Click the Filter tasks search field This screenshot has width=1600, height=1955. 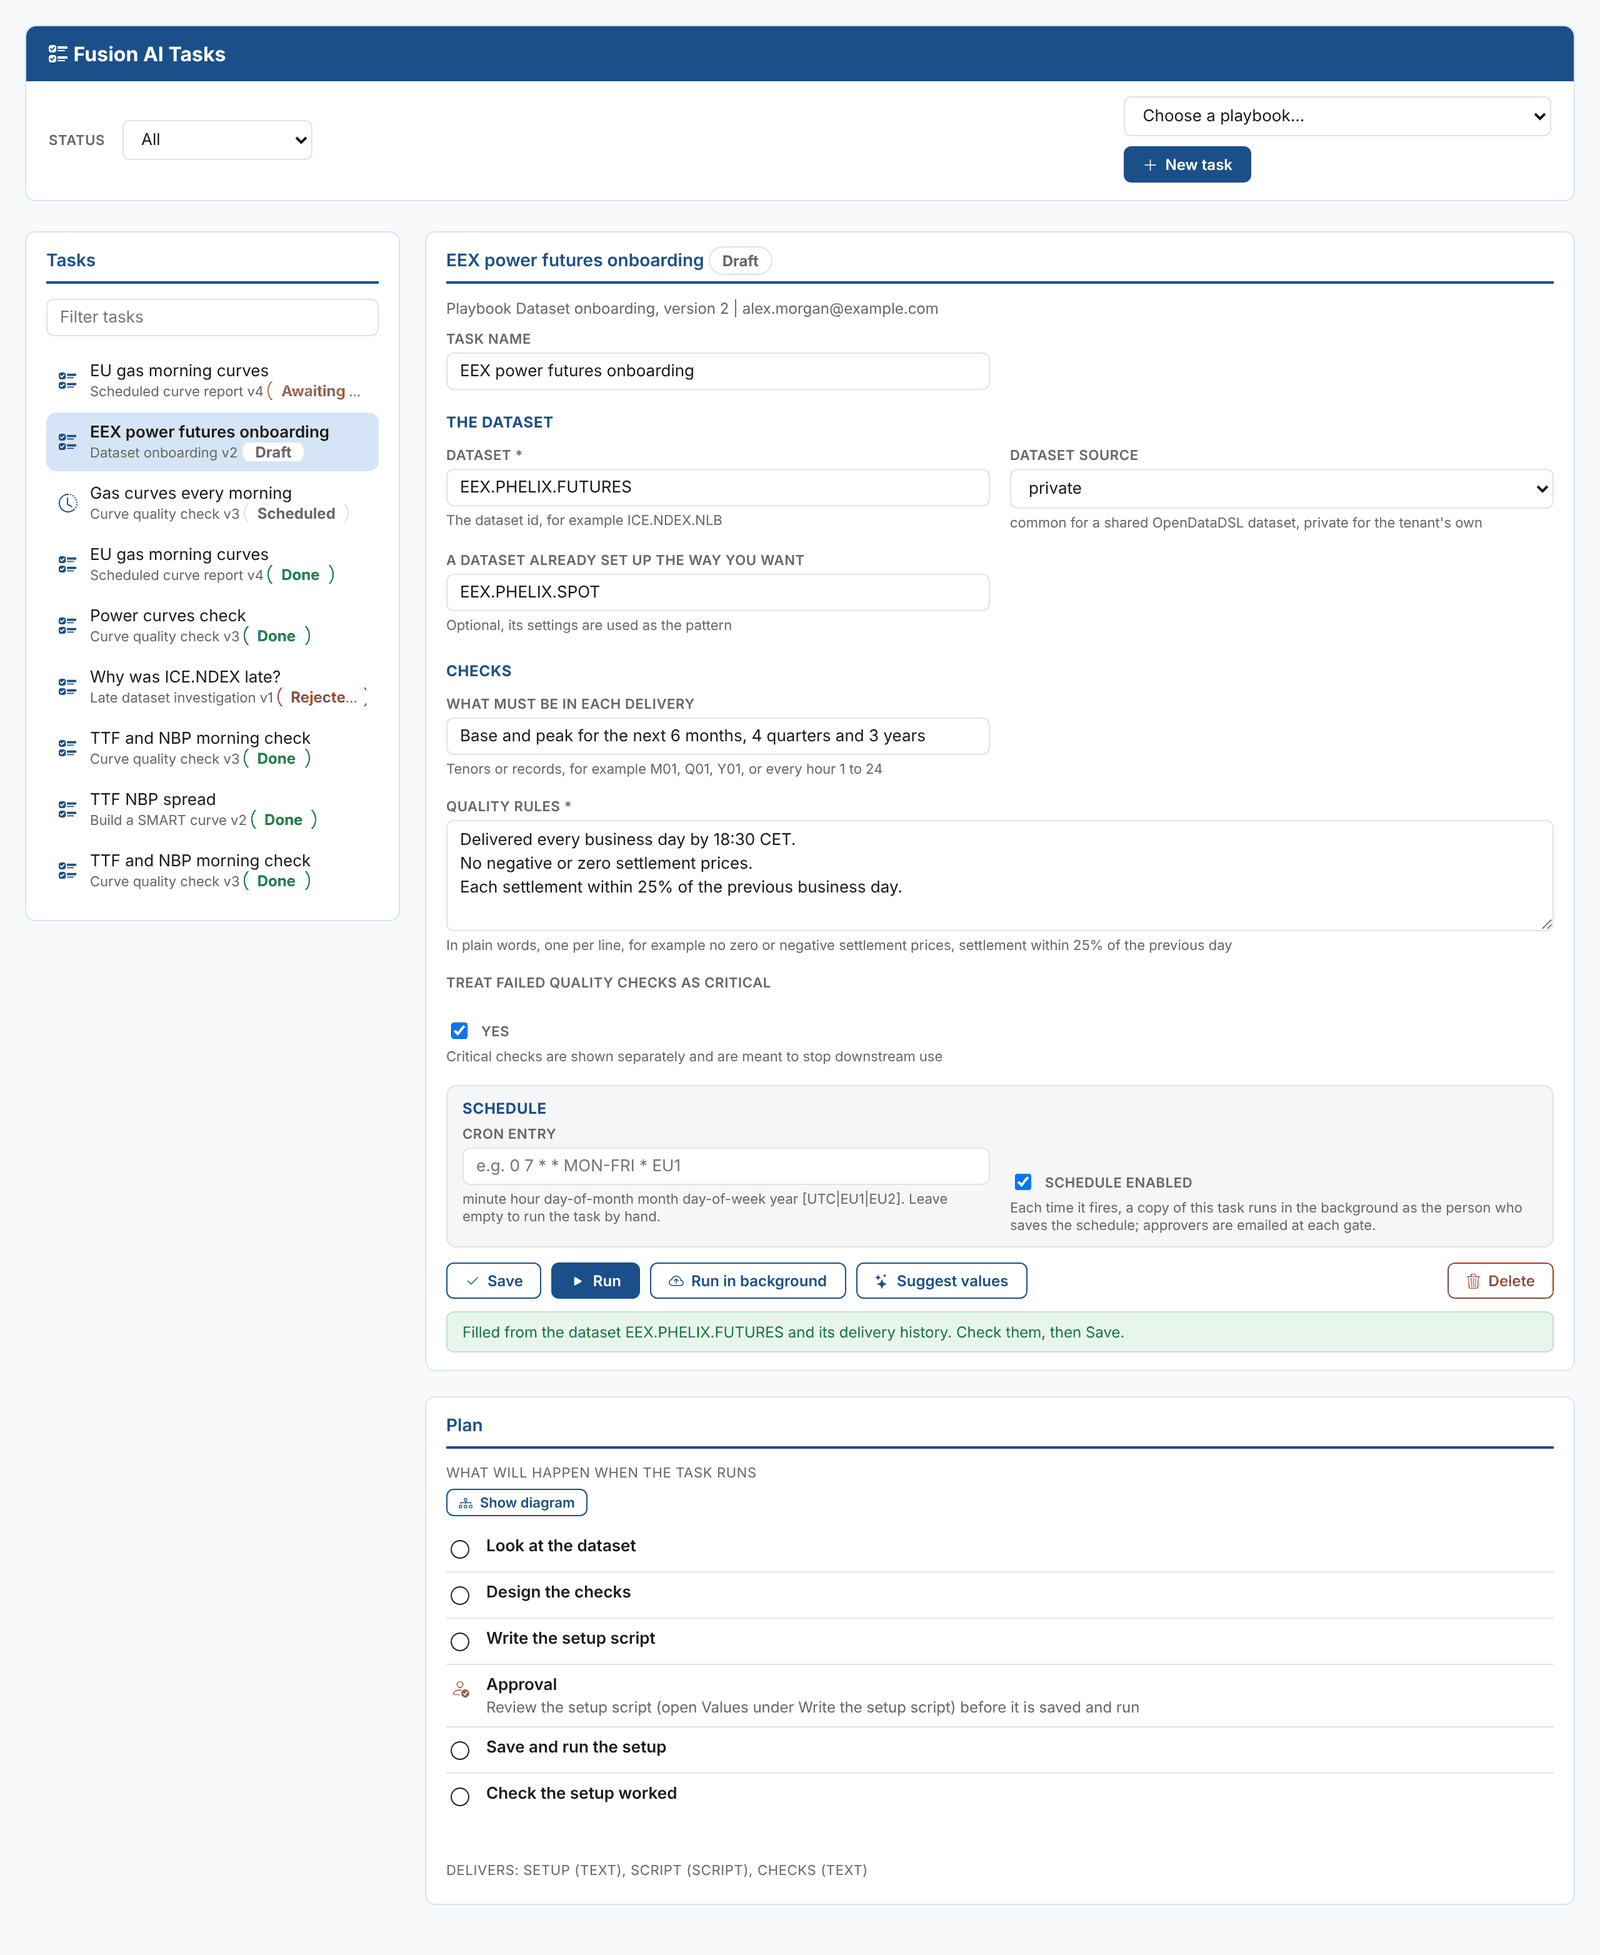point(212,317)
